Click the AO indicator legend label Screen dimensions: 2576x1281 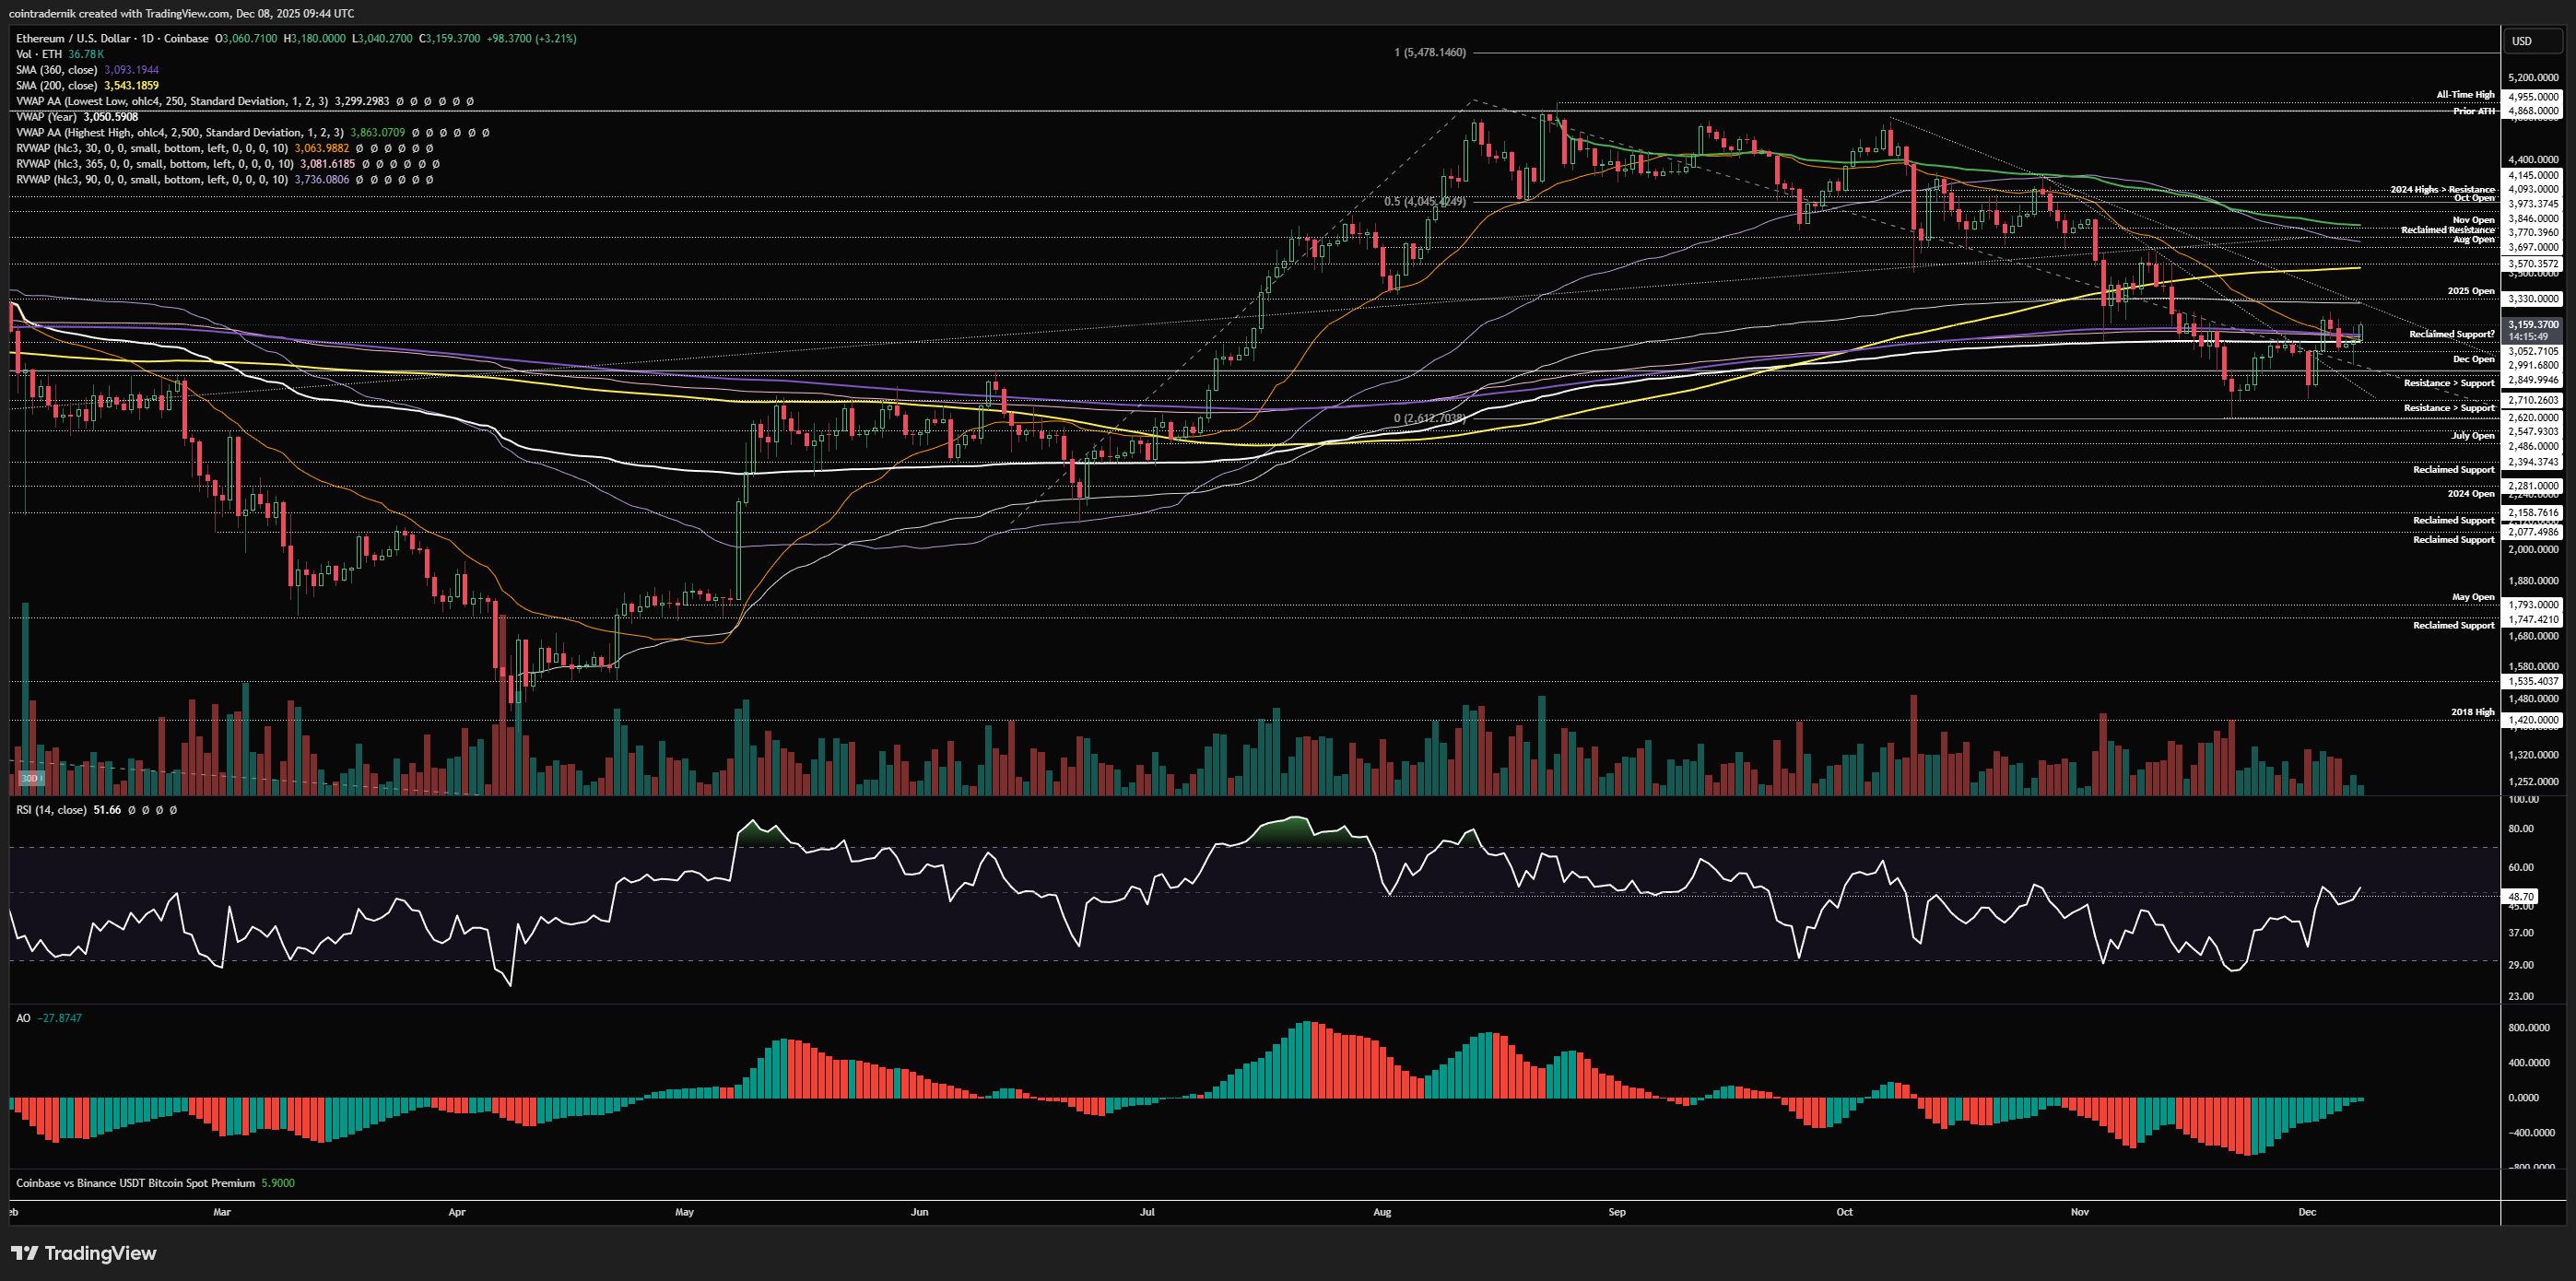click(23, 1018)
